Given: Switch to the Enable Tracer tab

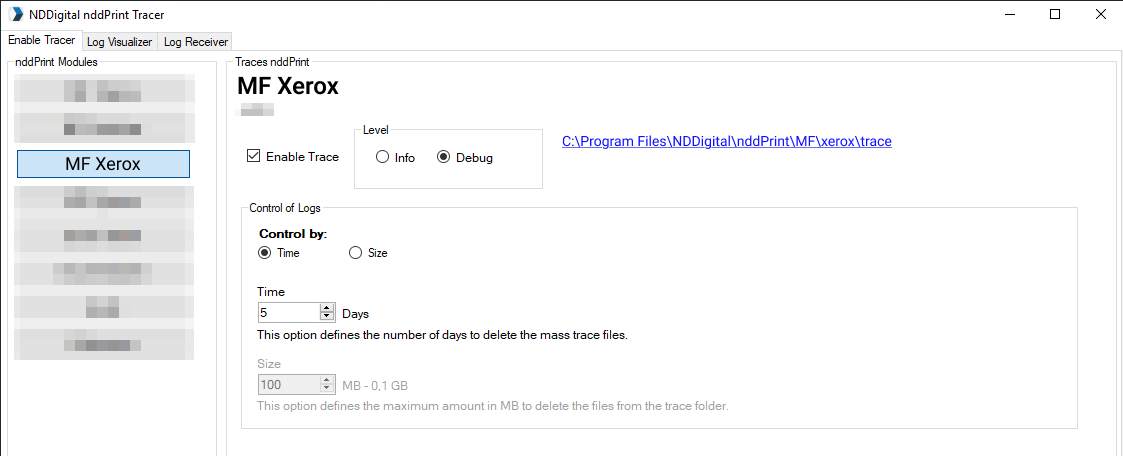Looking at the screenshot, I should [x=41, y=41].
